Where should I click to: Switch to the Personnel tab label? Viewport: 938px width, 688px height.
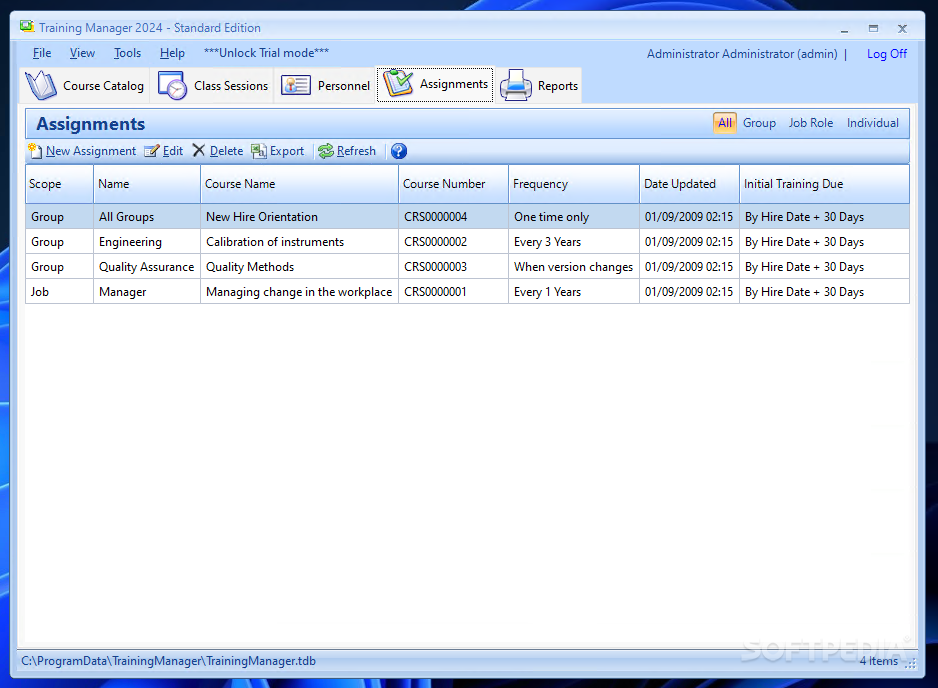pos(344,86)
